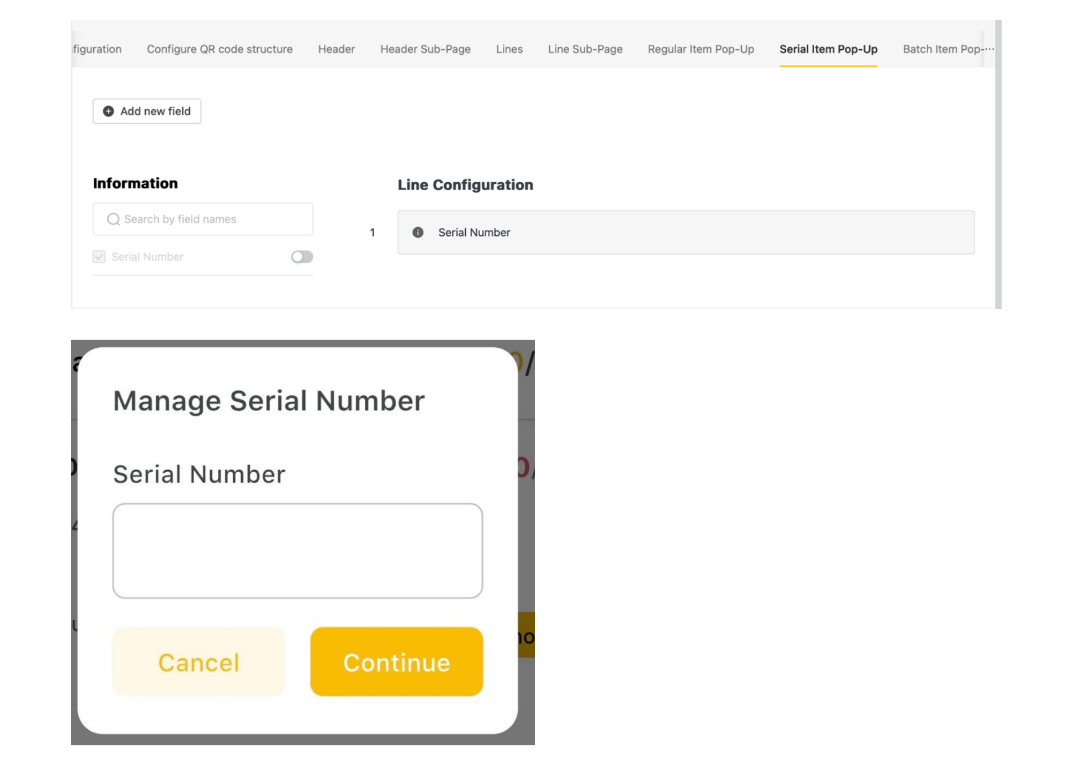Toggle the Serial Number switch
The image size is (1076, 758).
pos(301,257)
